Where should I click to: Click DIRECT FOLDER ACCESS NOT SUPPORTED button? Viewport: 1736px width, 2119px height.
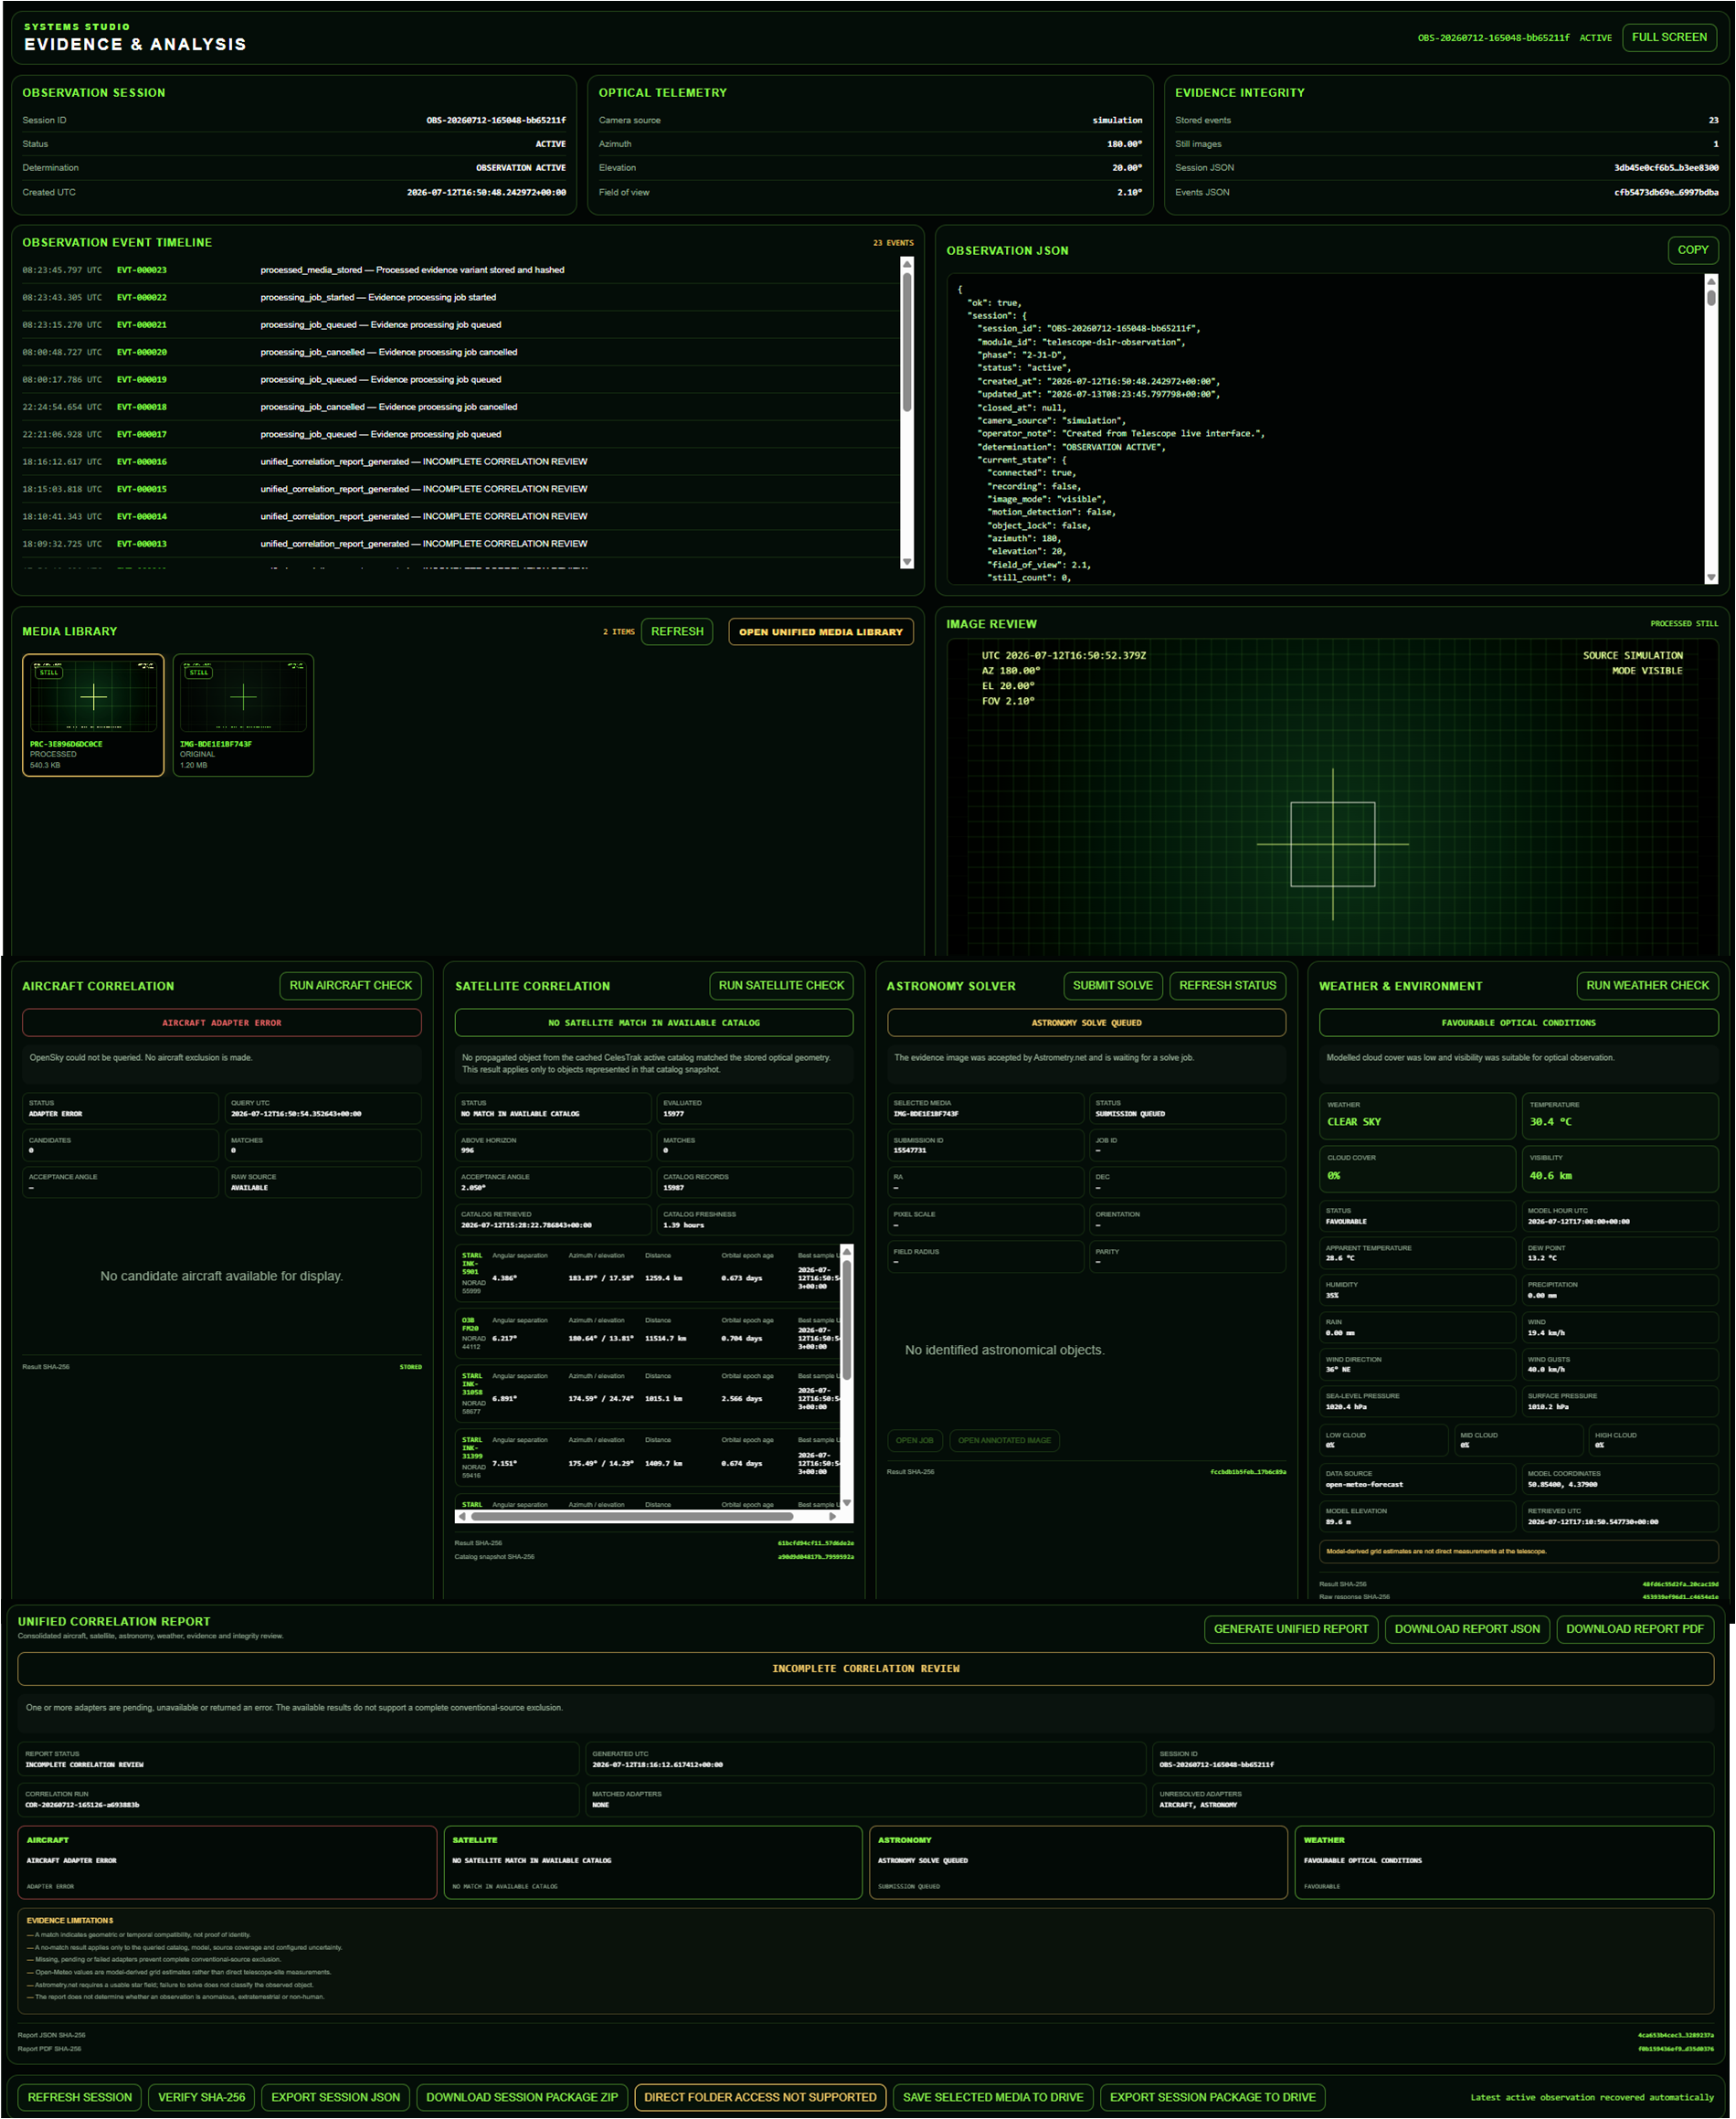pos(760,2097)
